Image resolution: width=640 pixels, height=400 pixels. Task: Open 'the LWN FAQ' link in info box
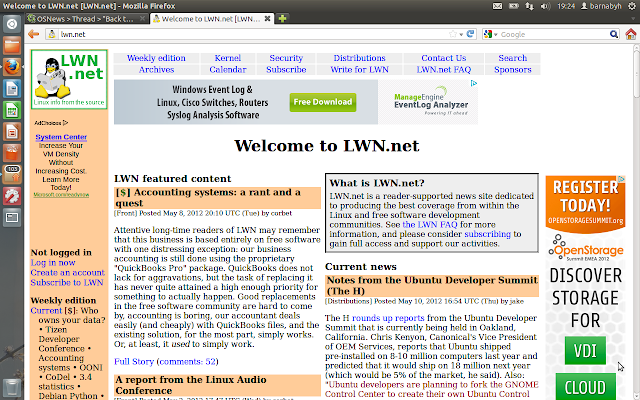(430, 224)
